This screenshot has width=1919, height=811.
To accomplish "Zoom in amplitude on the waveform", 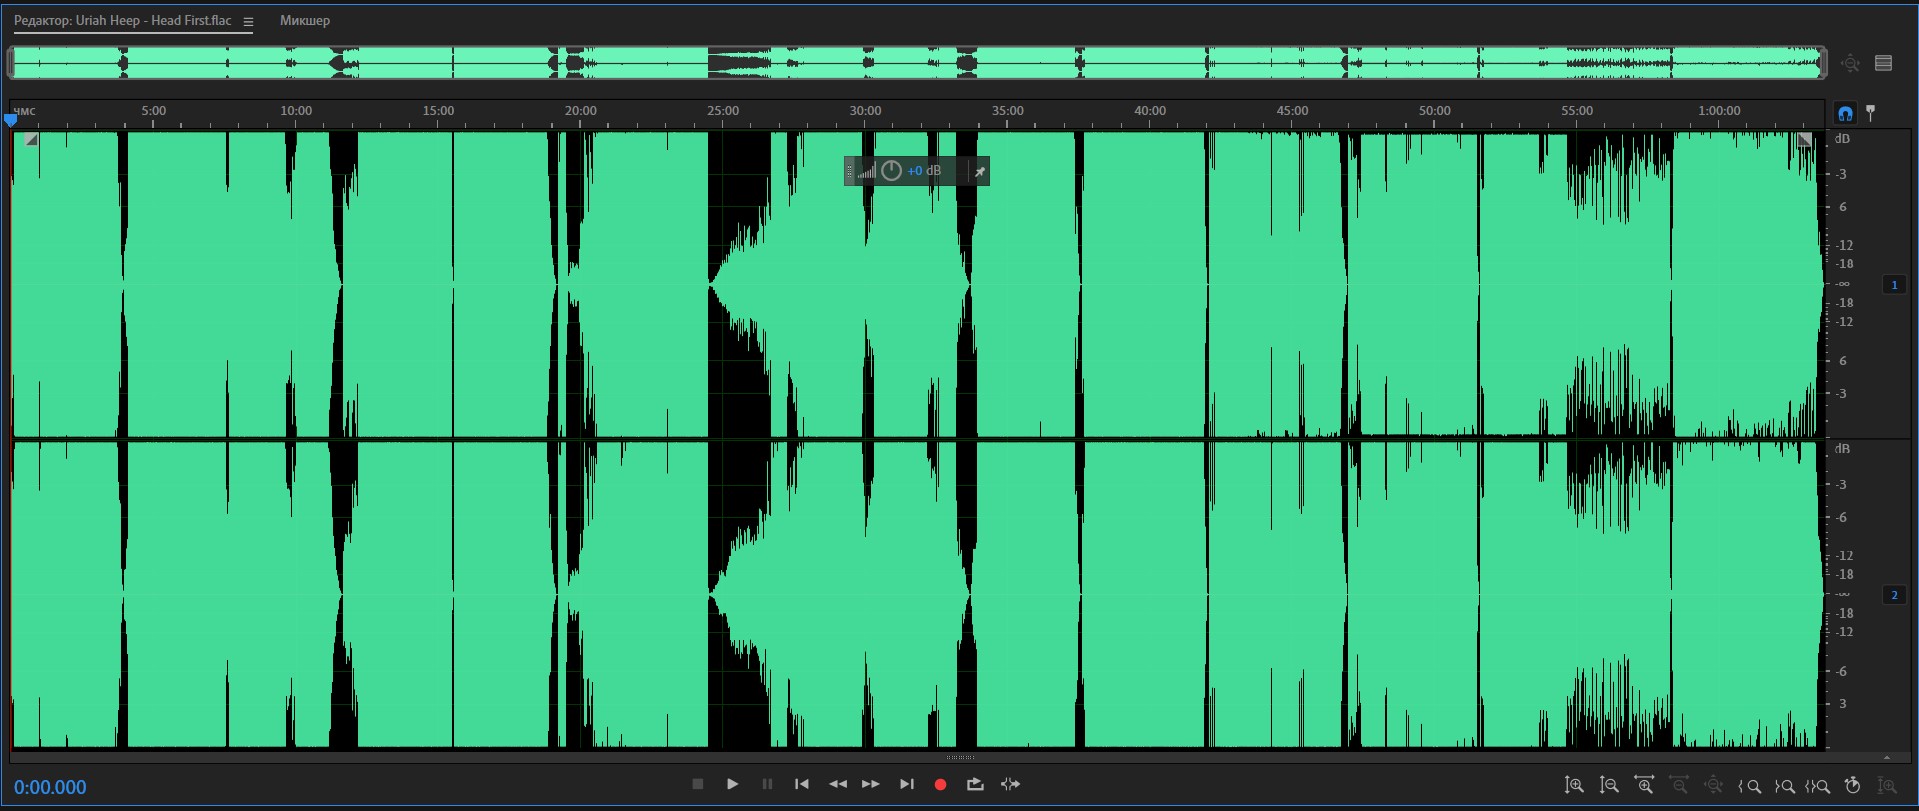I will [x=1574, y=786].
